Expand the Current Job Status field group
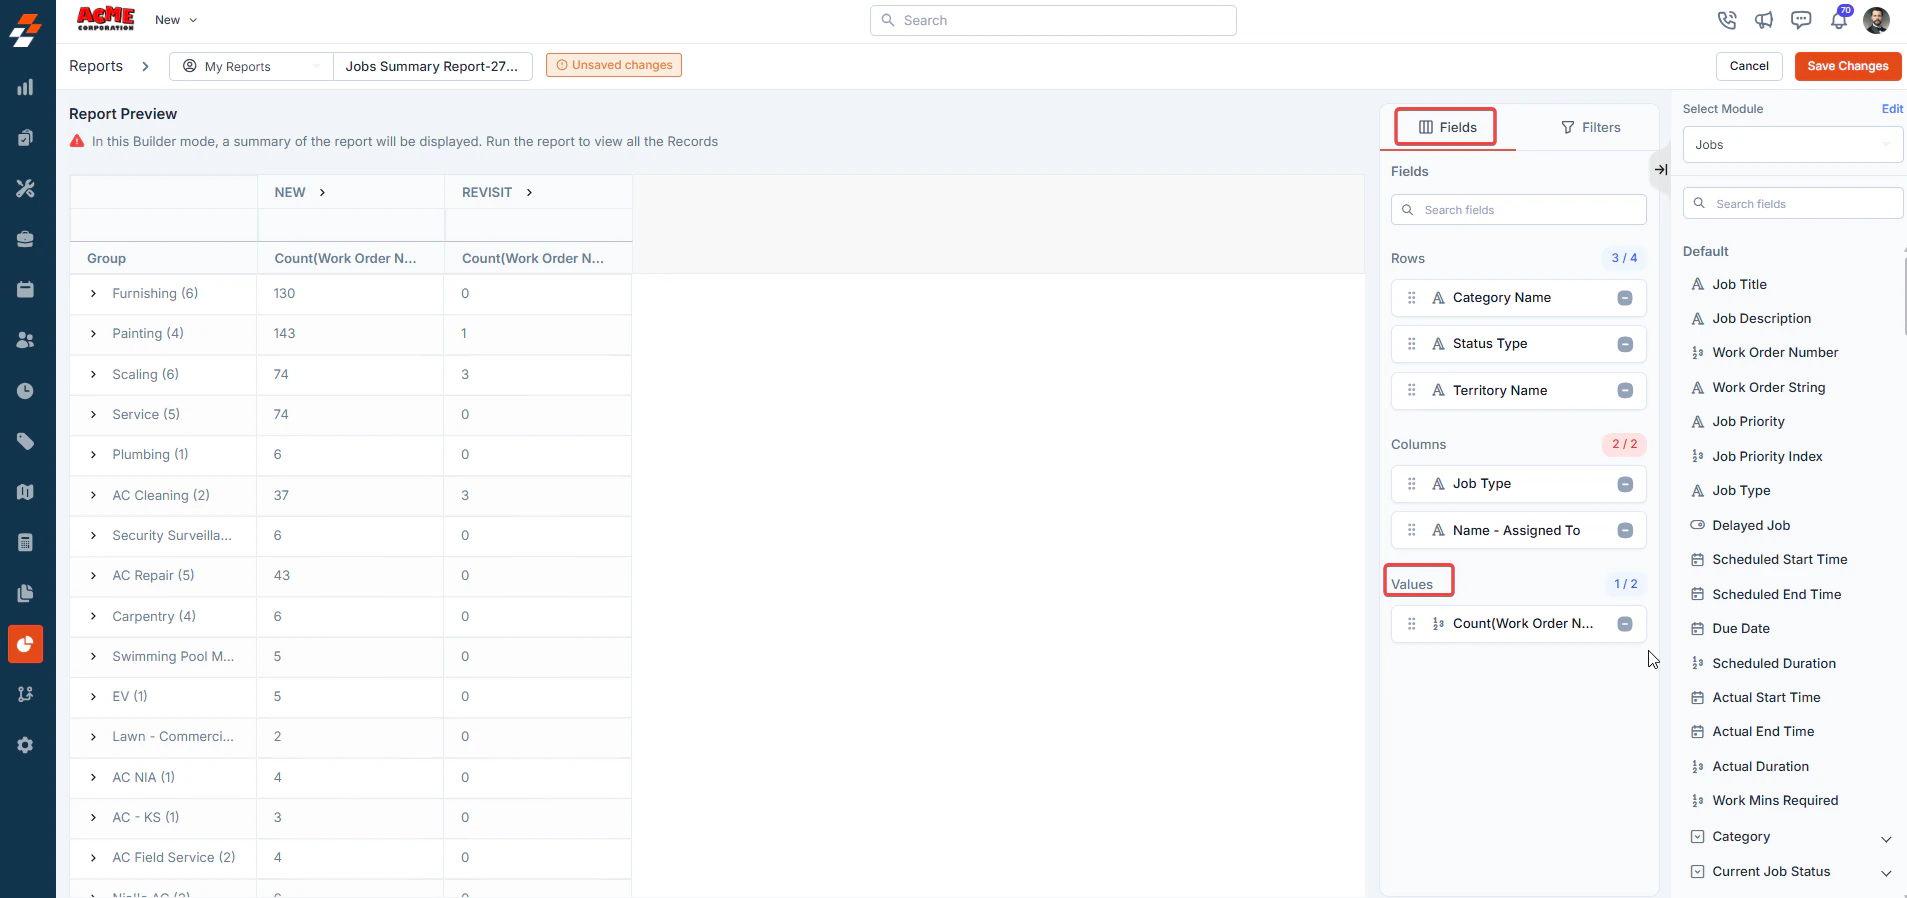Image resolution: width=1907 pixels, height=898 pixels. 1886,873
